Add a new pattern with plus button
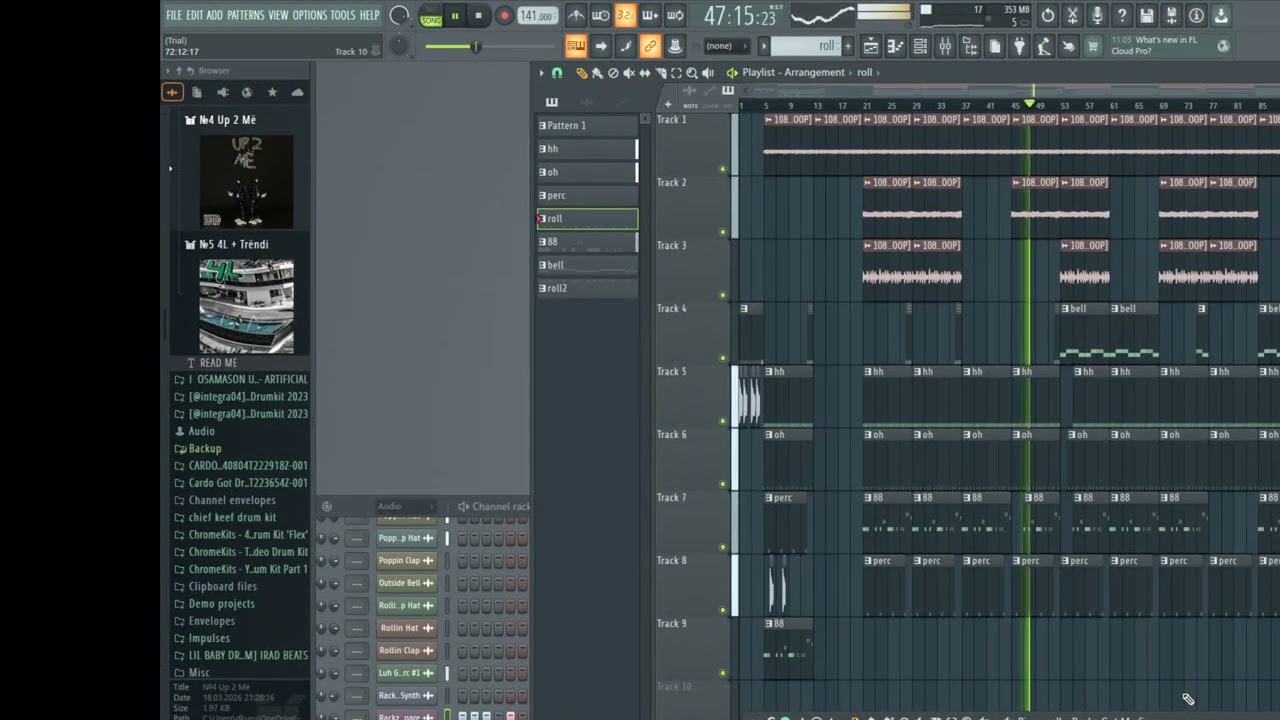Image resolution: width=1280 pixels, height=720 pixels. (848, 46)
